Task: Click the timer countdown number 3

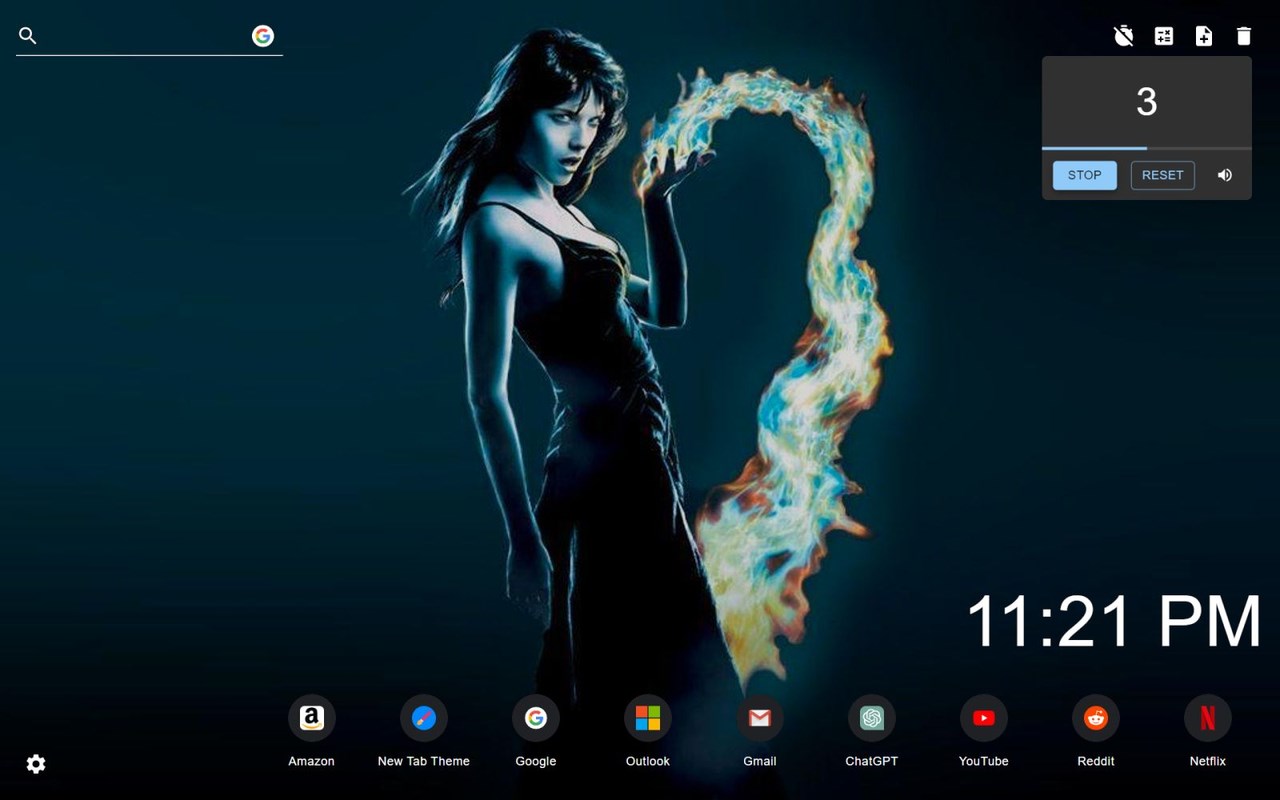Action: [x=1147, y=102]
